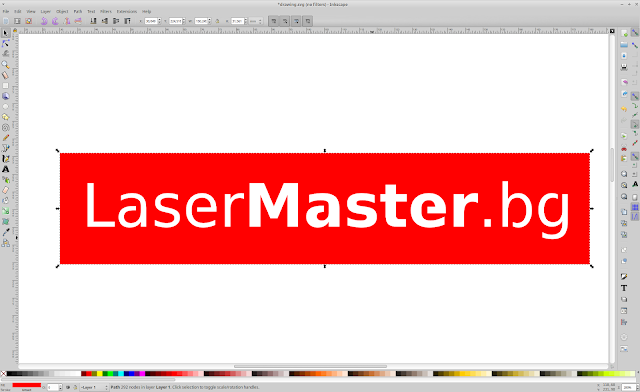This screenshot has width=640, height=392.
Task: Rotate selection 90° counter-clockwise
Action: click(44, 21)
